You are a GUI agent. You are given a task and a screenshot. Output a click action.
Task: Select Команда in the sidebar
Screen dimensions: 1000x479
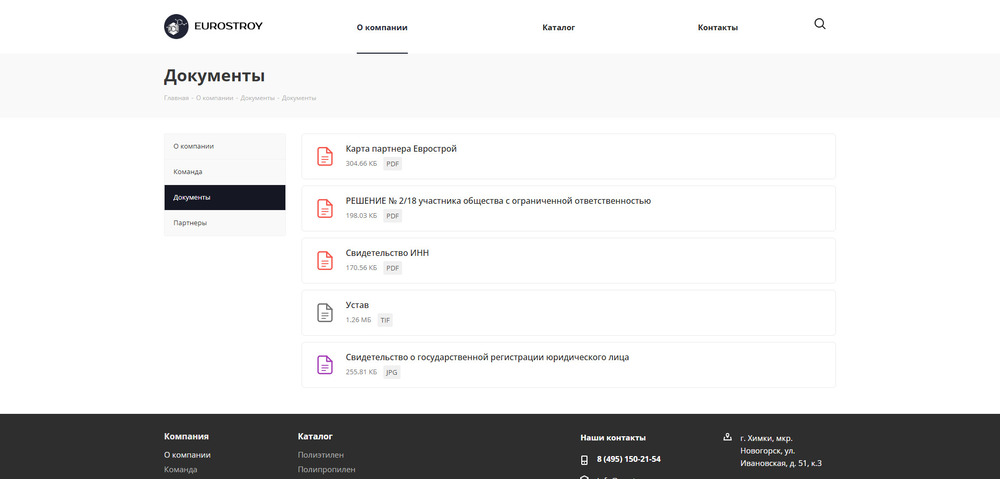188,172
